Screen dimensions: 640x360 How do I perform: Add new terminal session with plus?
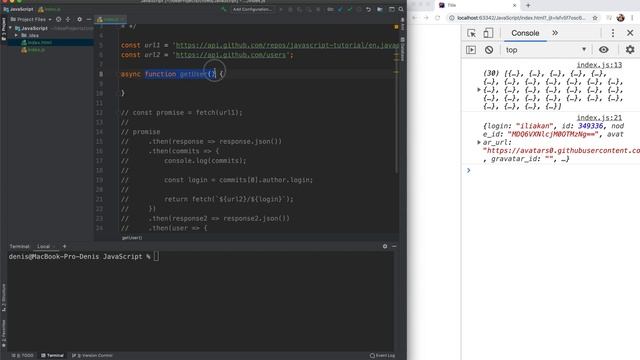pyautogui.click(x=64, y=247)
